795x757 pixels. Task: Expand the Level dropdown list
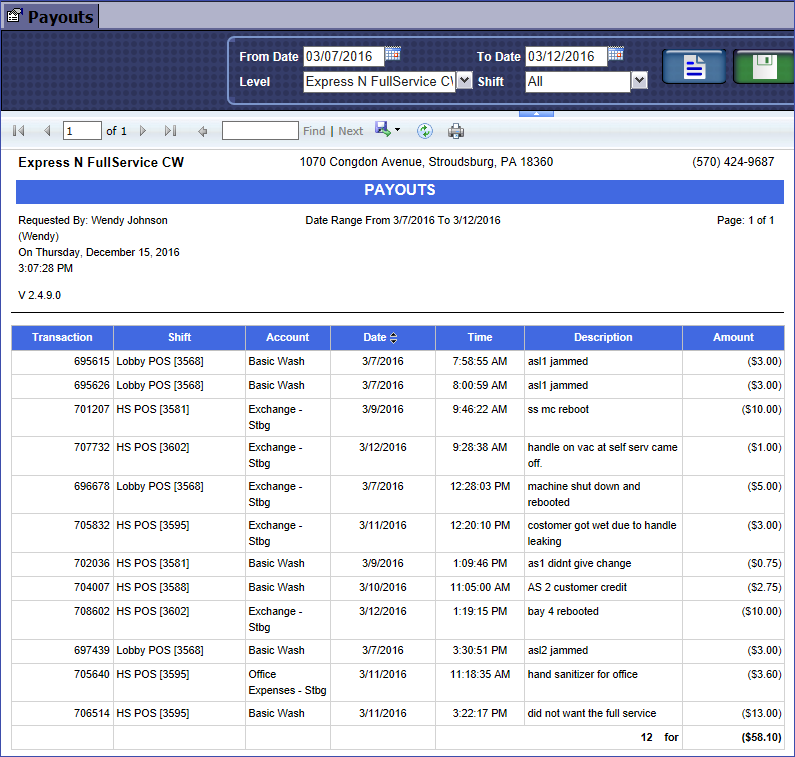(x=464, y=81)
